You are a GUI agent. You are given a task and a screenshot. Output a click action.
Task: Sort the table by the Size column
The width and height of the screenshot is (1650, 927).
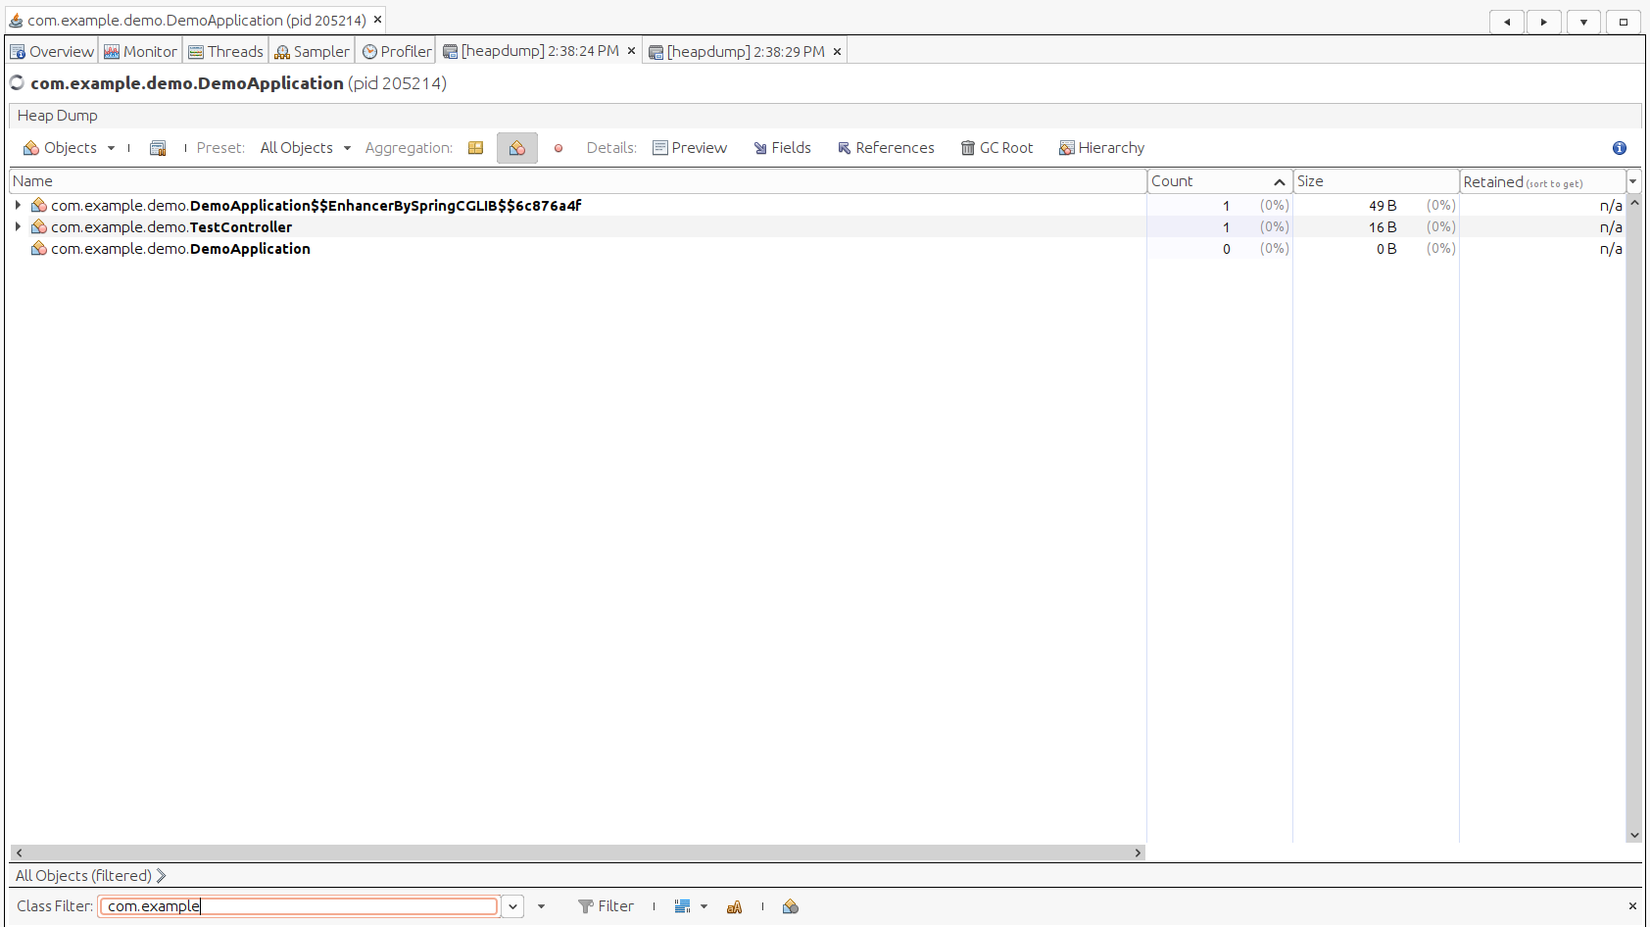pyautogui.click(x=1376, y=181)
